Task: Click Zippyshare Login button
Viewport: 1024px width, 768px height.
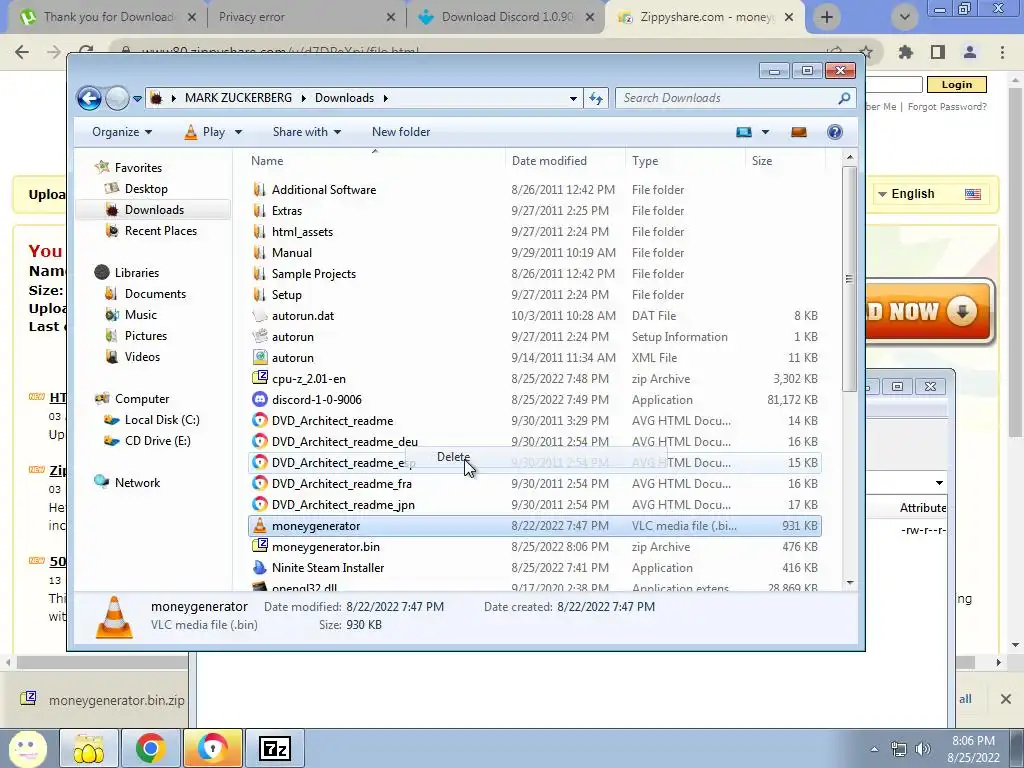Action: click(957, 84)
